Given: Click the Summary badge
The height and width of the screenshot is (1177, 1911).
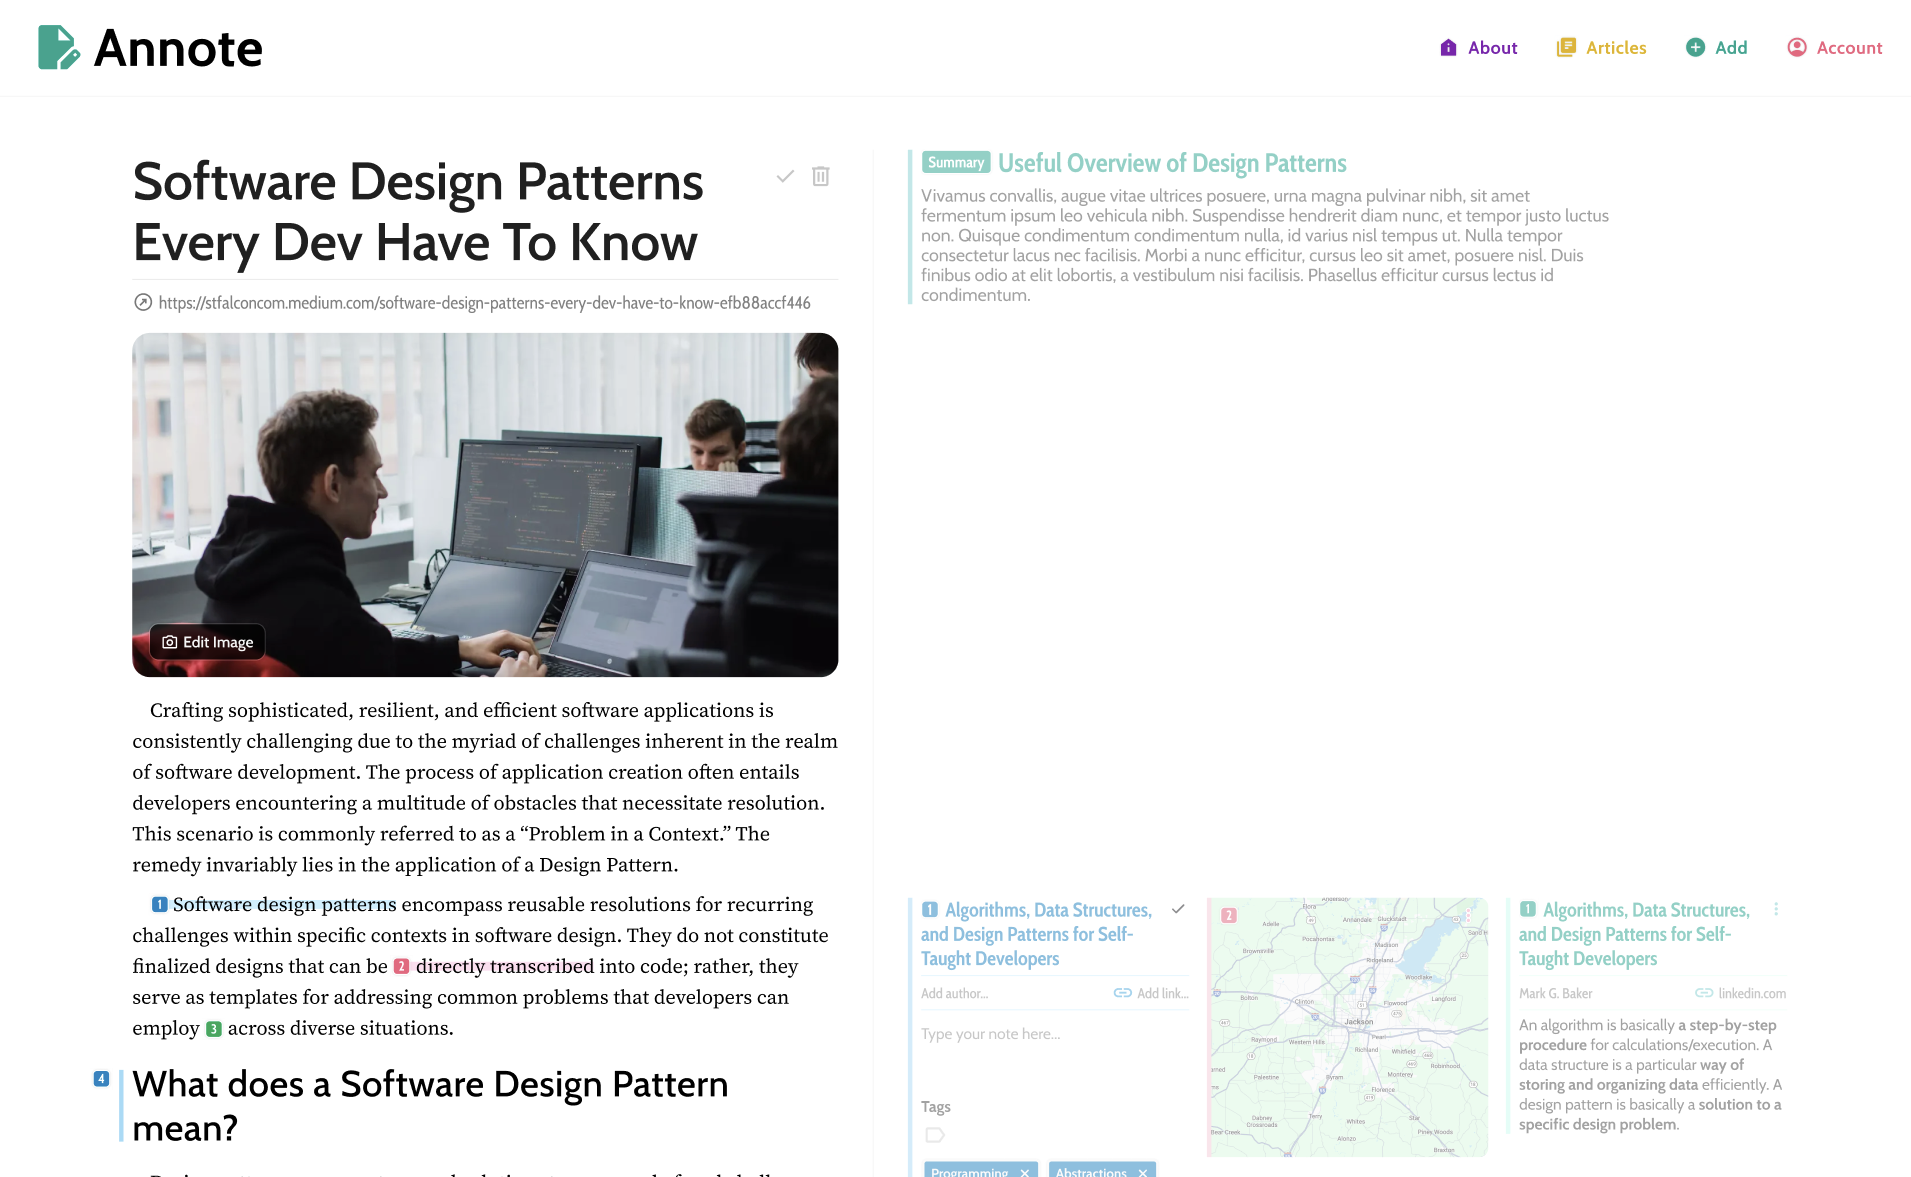Looking at the screenshot, I should pyautogui.click(x=956, y=163).
